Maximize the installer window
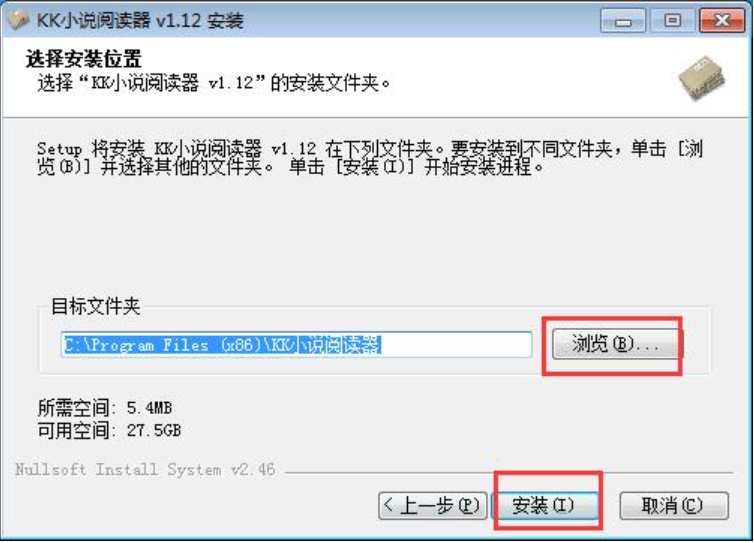 (x=672, y=21)
